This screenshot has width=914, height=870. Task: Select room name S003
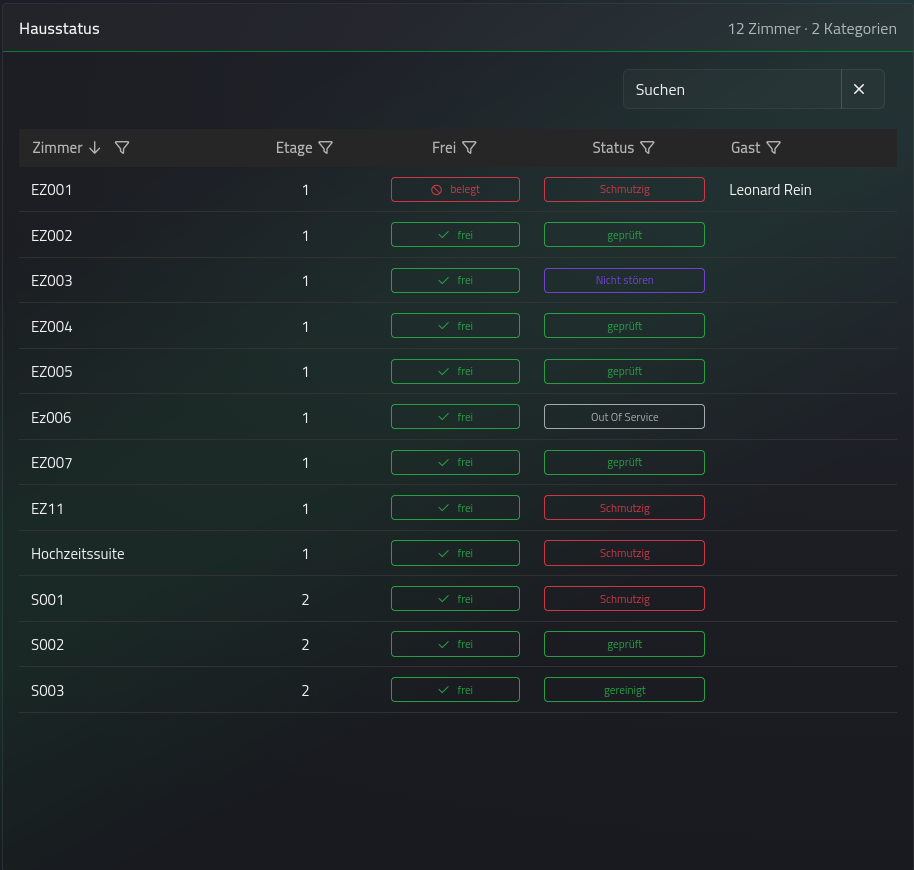[x=47, y=691]
